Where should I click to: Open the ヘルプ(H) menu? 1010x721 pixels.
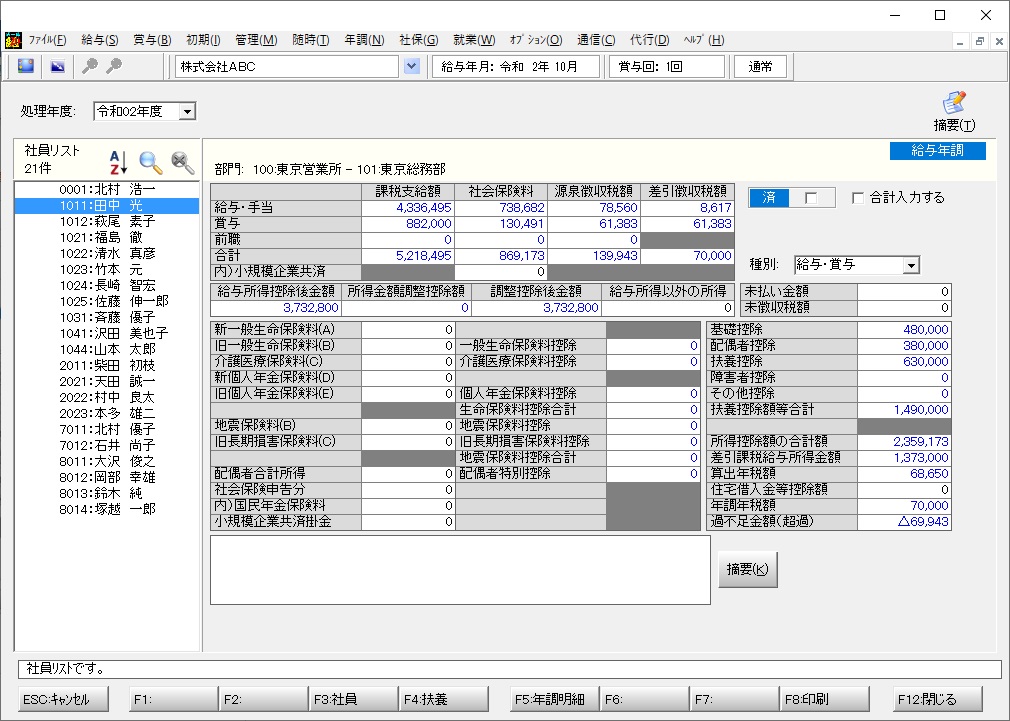tap(704, 40)
